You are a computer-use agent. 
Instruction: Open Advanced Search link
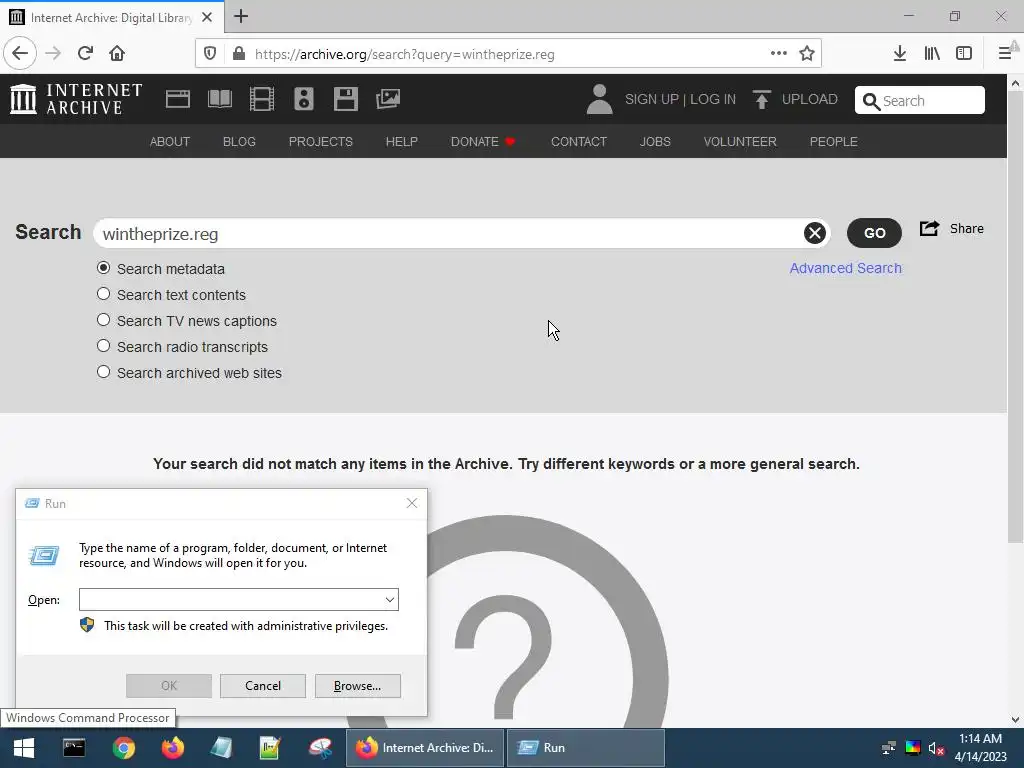click(846, 268)
